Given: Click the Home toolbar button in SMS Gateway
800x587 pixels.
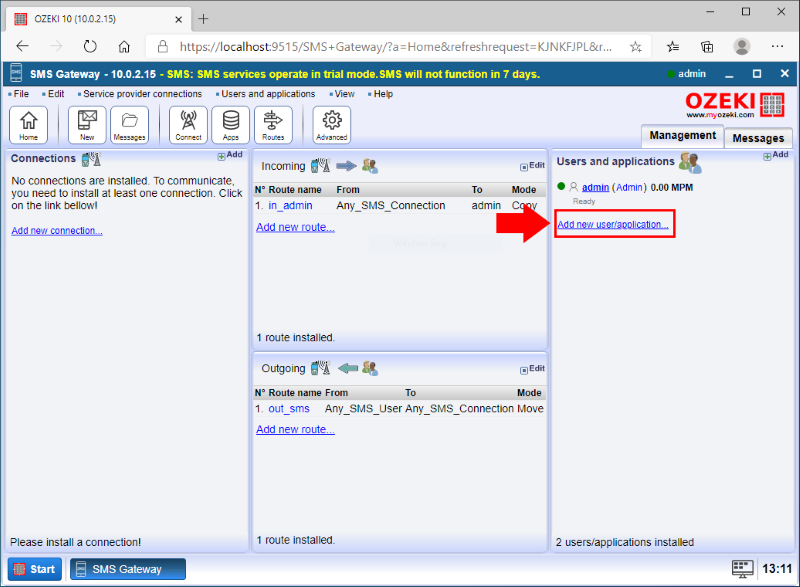Looking at the screenshot, I should click(x=29, y=125).
